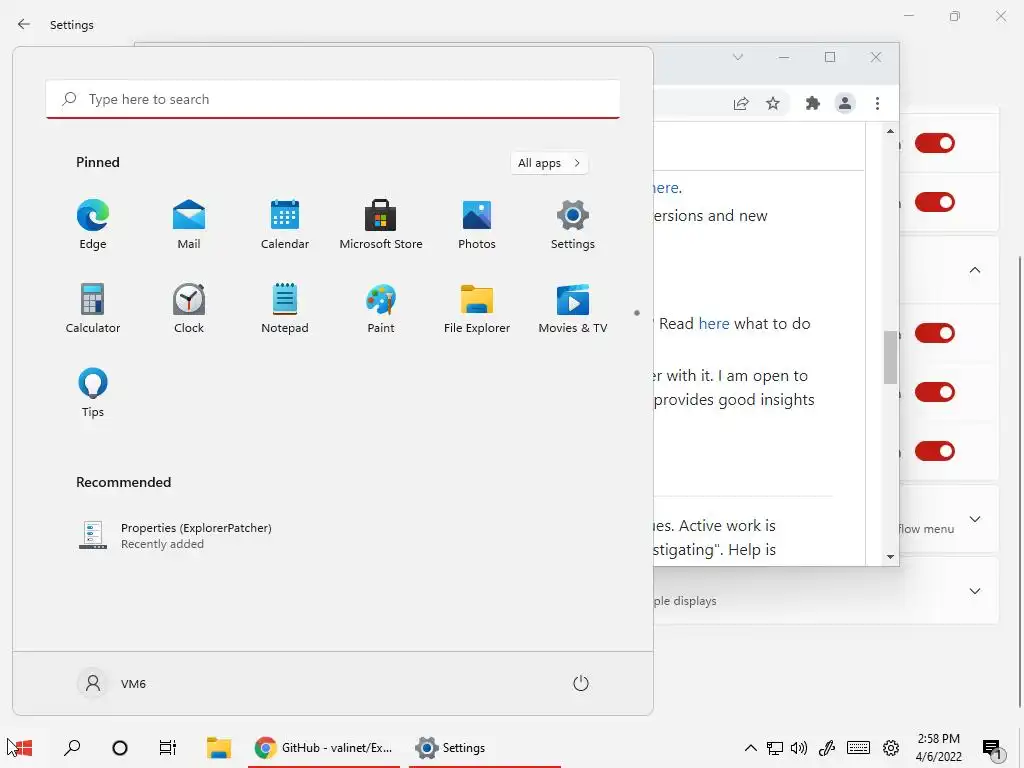The image size is (1024, 768).
Task: Toggle the second Settings switch
Action: 935,202
